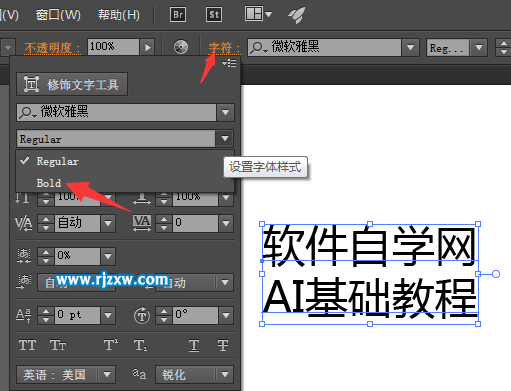This screenshot has height=391, width=511.
Task: Open the opacity slider arrow
Action: click(x=147, y=47)
